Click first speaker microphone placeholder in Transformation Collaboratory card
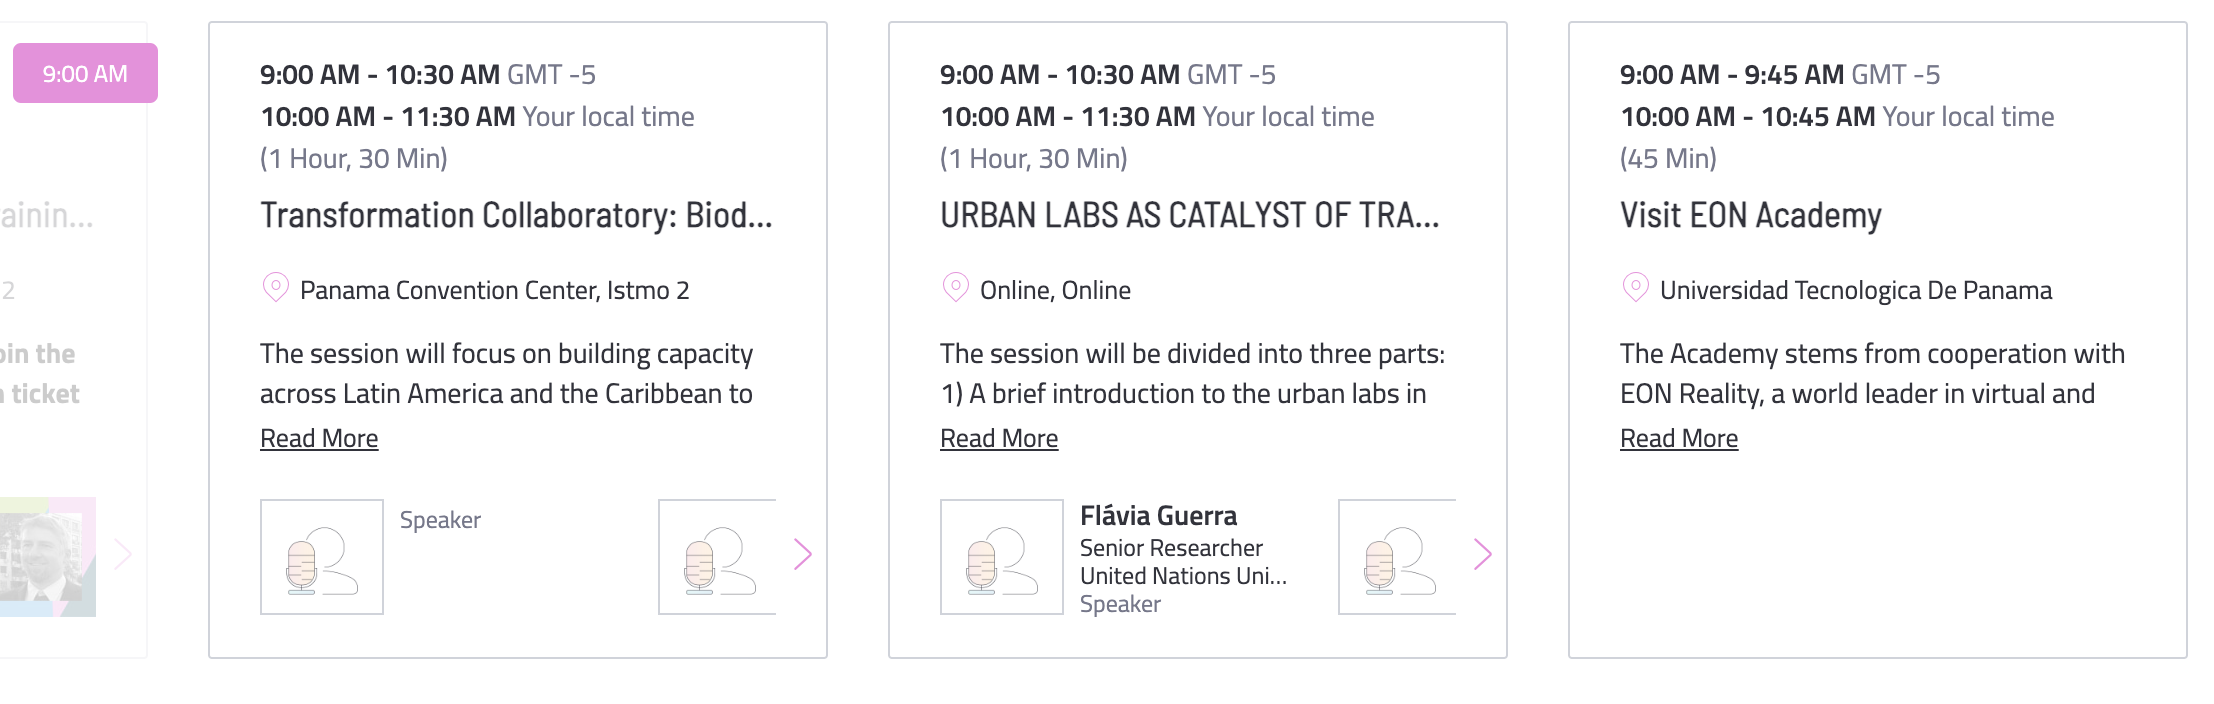This screenshot has width=2214, height=704. click(x=322, y=557)
